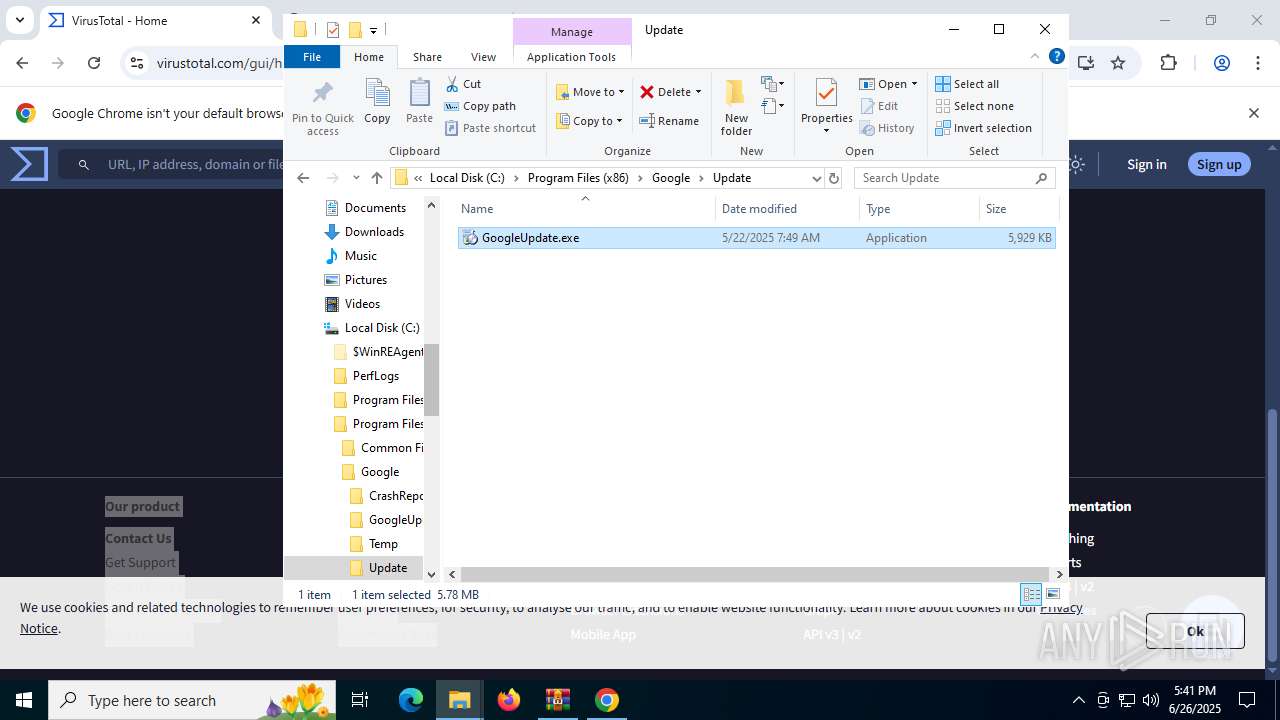This screenshot has height=720, width=1280.
Task: Open Copy to dropdown
Action: click(x=589, y=121)
